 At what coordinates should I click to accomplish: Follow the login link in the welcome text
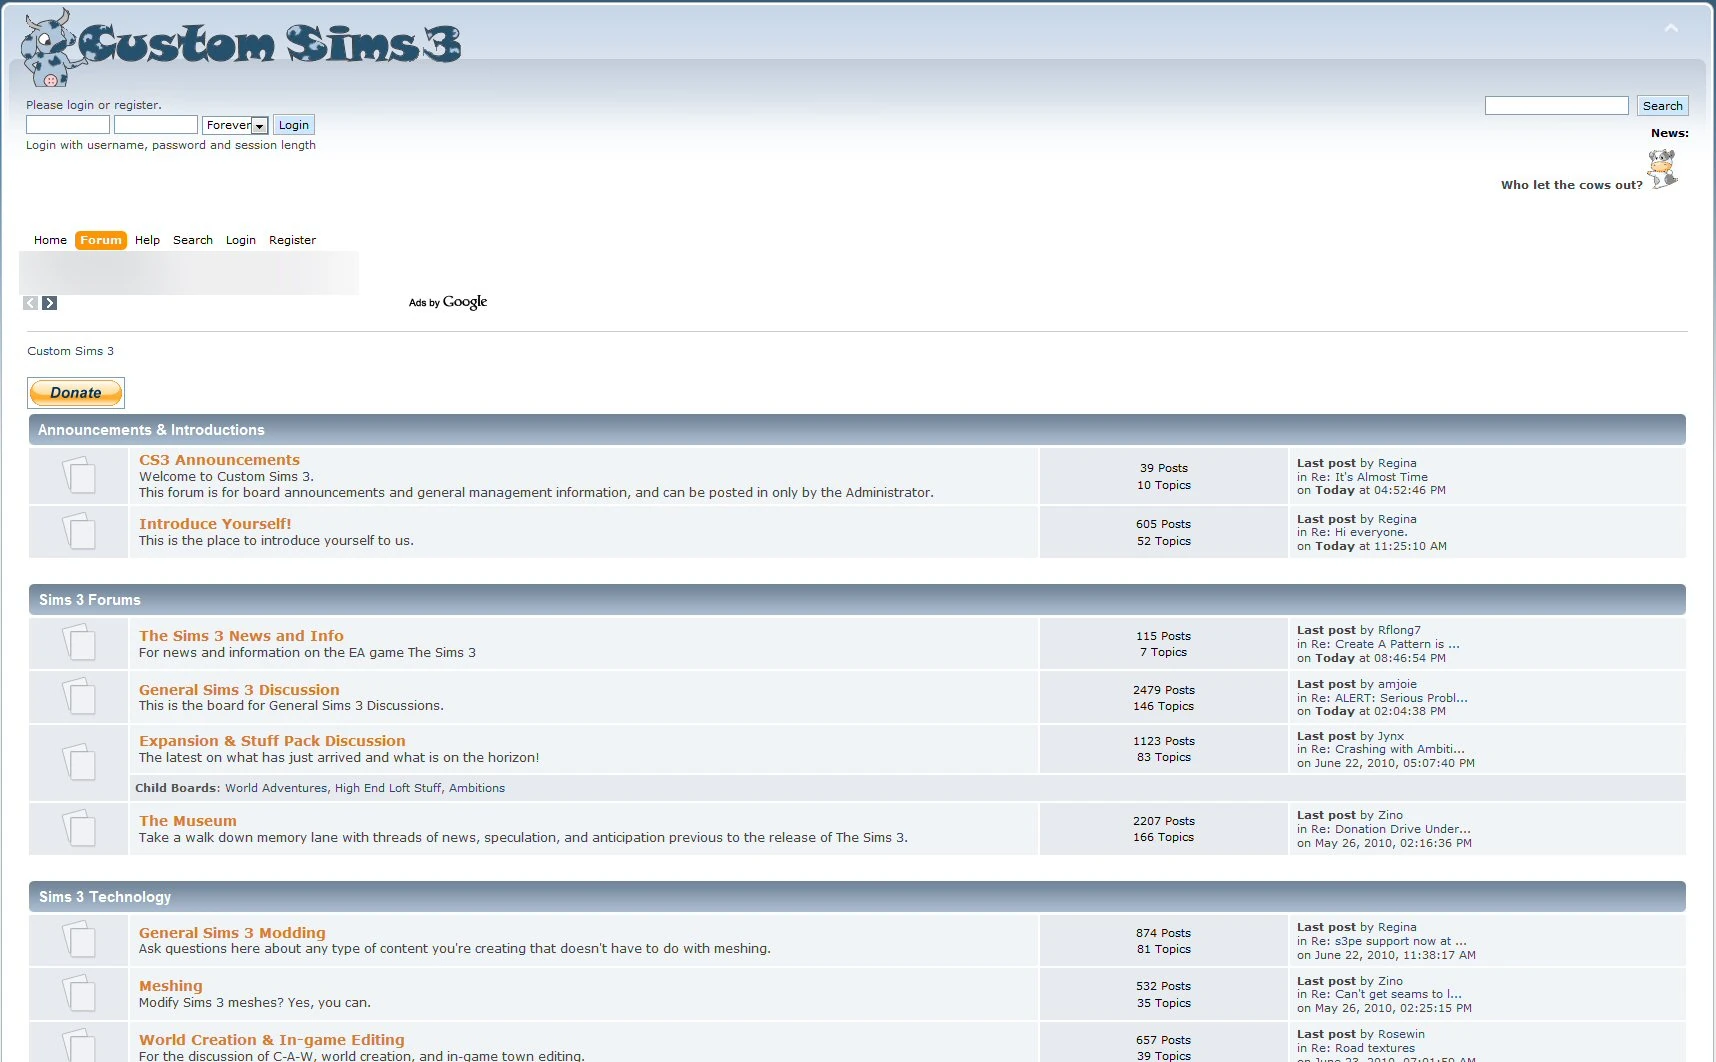[x=80, y=105]
